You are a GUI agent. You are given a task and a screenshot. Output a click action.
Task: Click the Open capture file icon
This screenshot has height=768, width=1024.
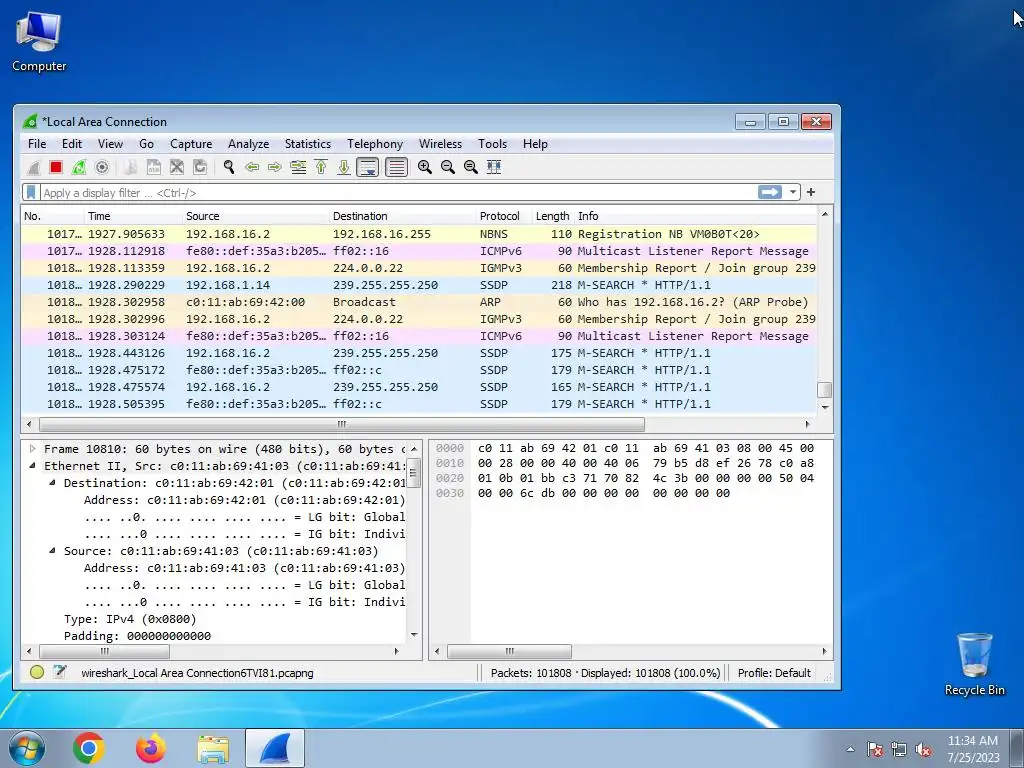(131, 168)
